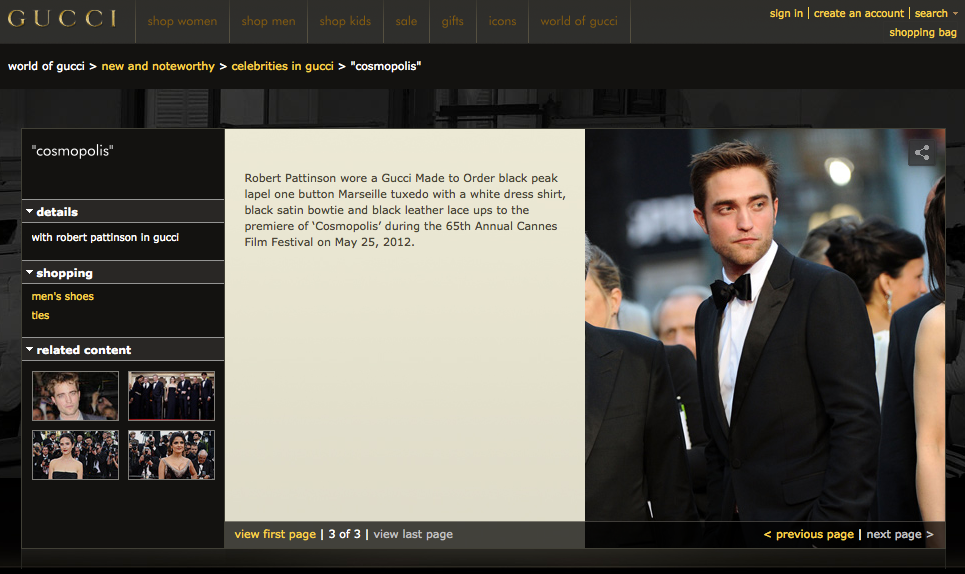The height and width of the screenshot is (574, 965).
Task: Open the gifts menu
Action: coord(452,22)
